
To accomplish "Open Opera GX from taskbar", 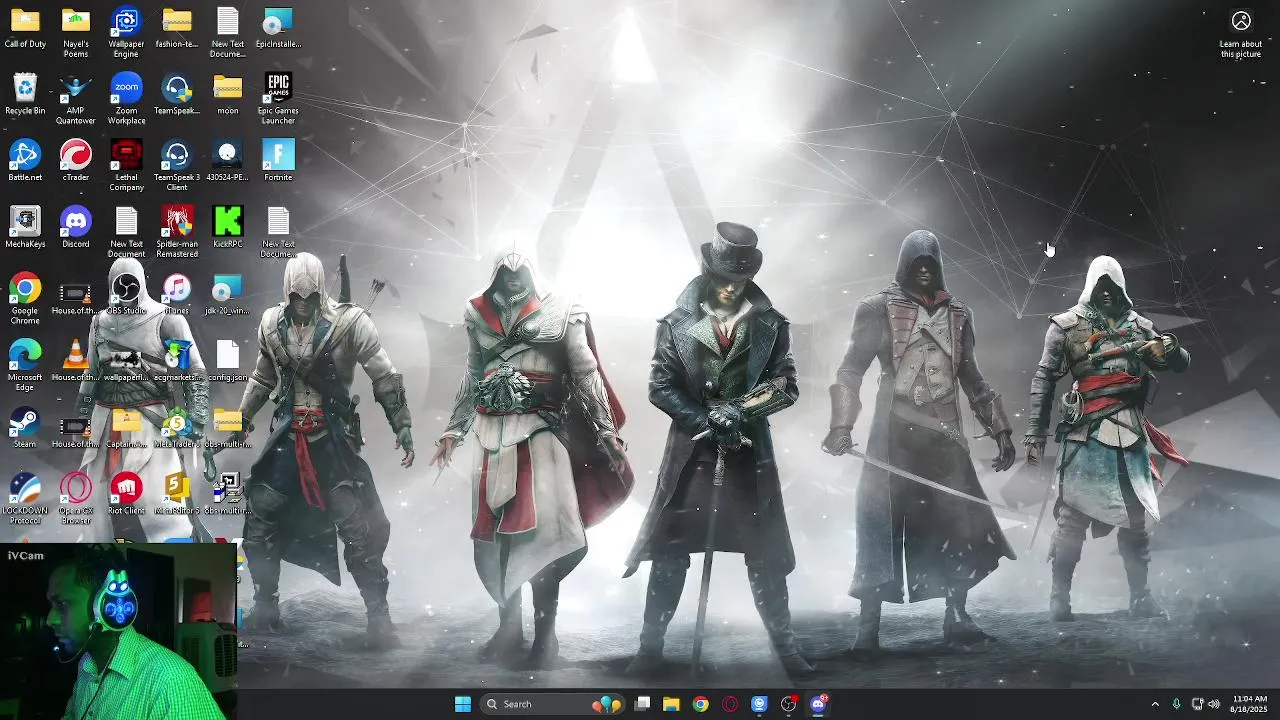I will (730, 704).
